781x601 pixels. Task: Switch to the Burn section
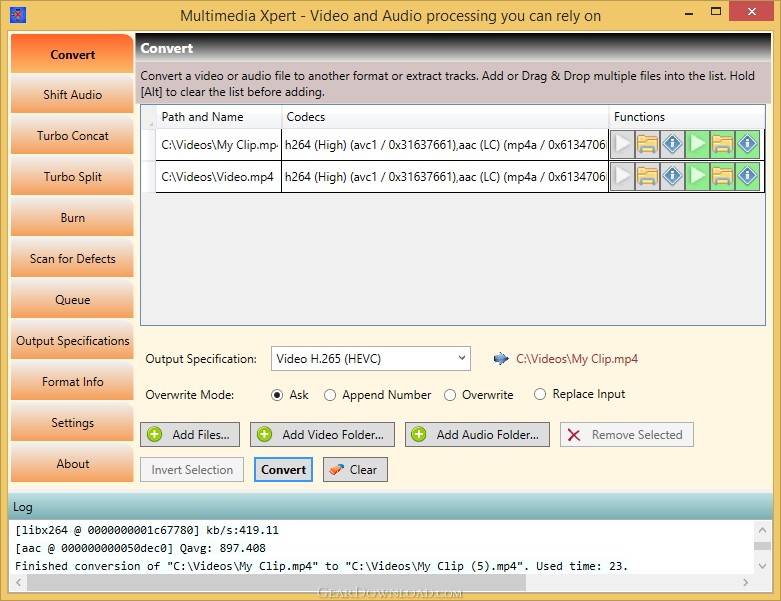point(72,218)
